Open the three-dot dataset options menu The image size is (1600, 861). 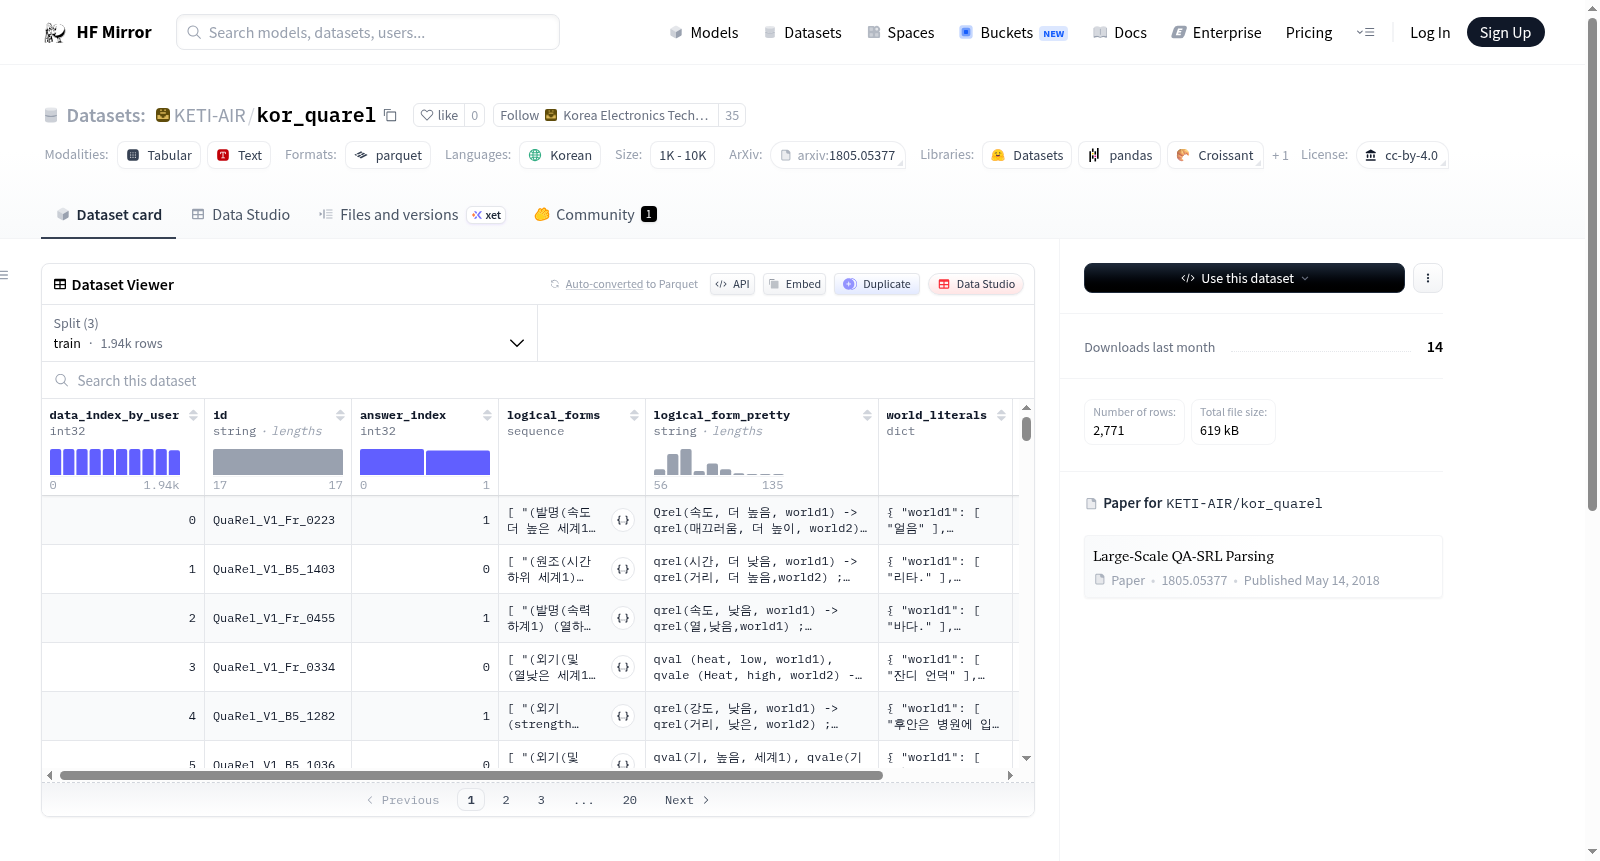[1428, 278]
